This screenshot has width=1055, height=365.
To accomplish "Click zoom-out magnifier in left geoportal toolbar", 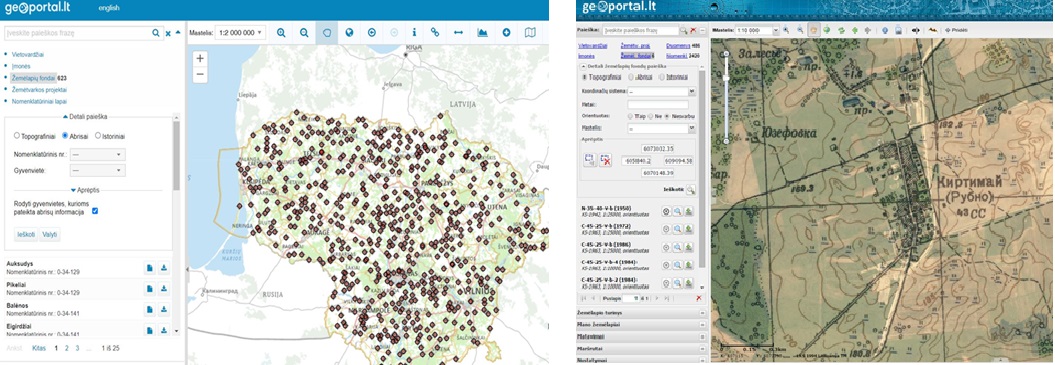I will pos(304,32).
